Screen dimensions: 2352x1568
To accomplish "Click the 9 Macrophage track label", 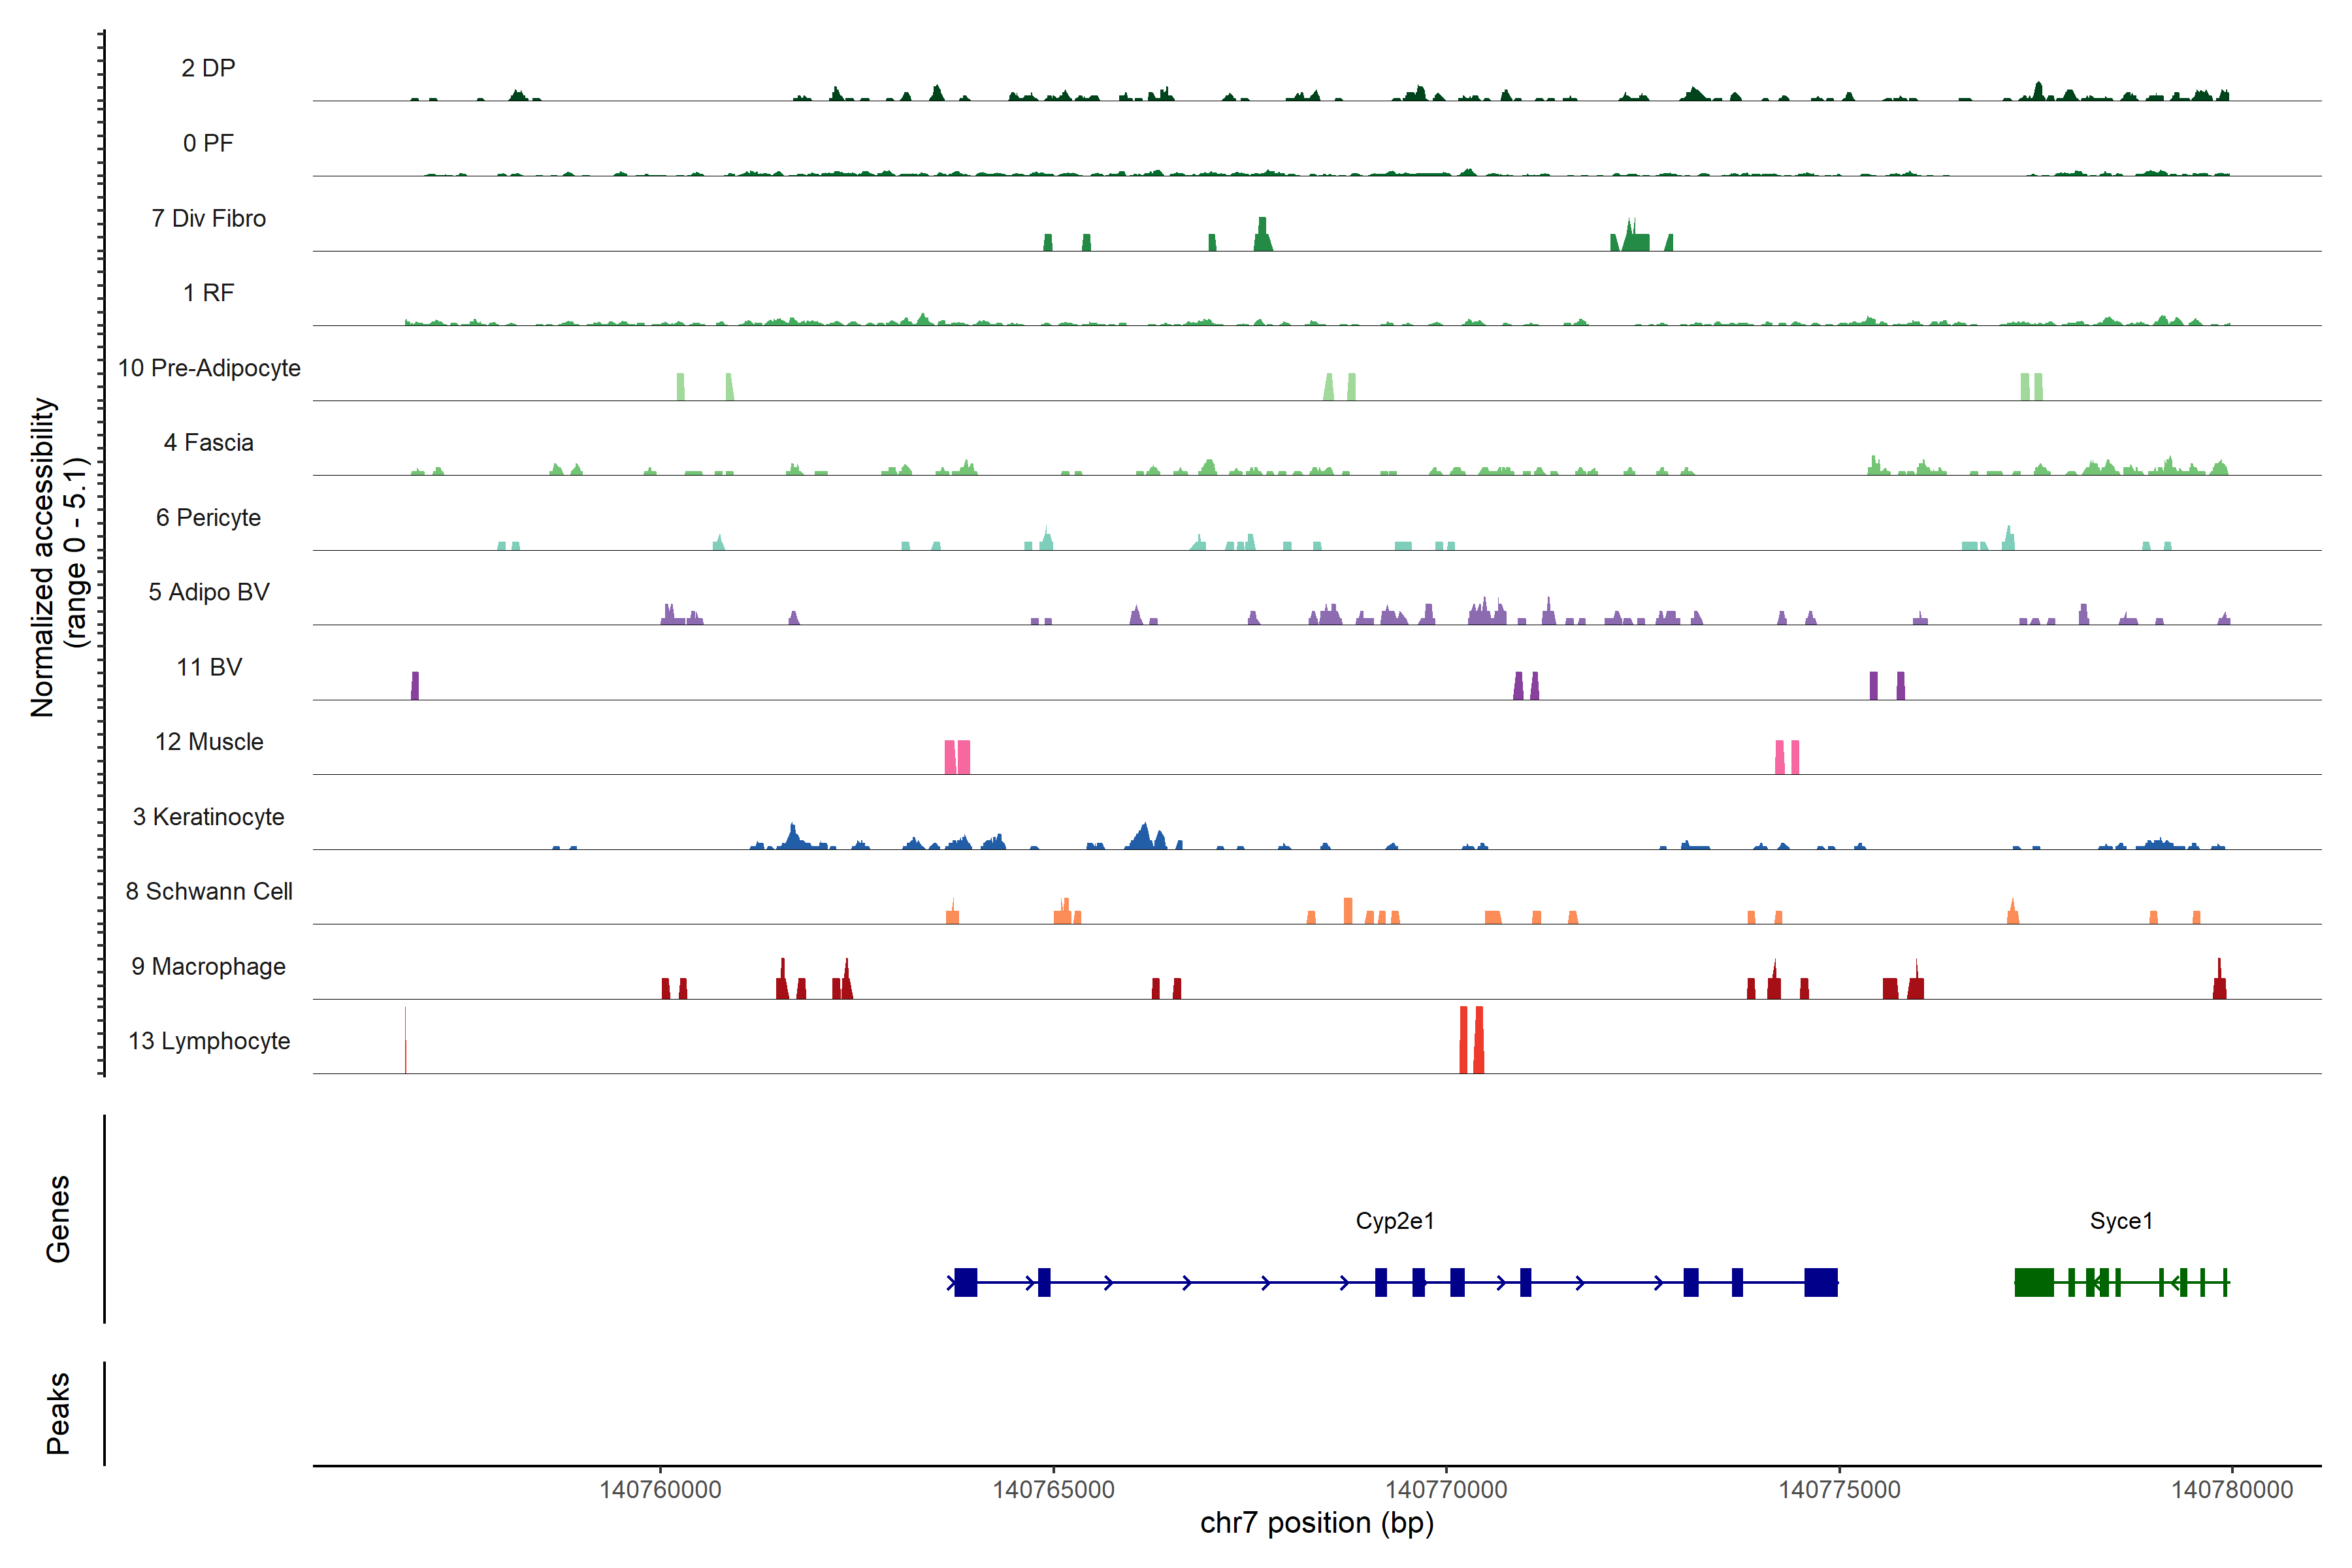I will pos(208,967).
